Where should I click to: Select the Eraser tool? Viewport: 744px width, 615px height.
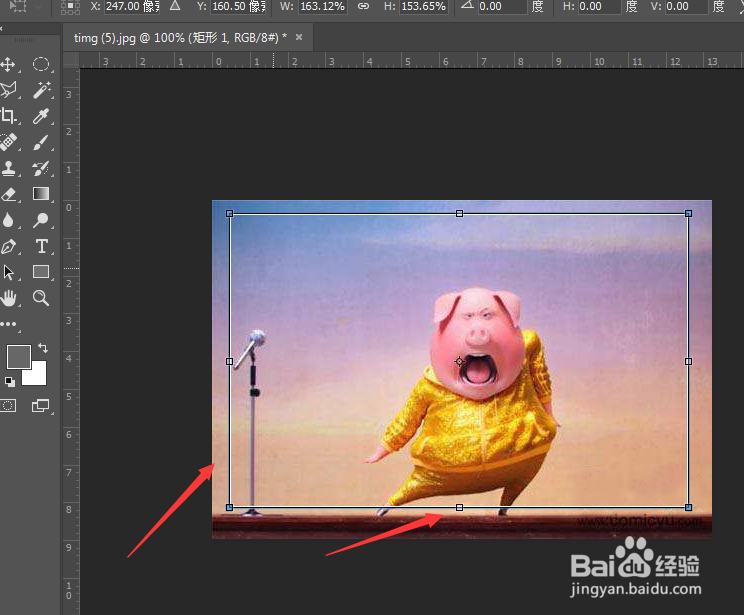pos(8,194)
